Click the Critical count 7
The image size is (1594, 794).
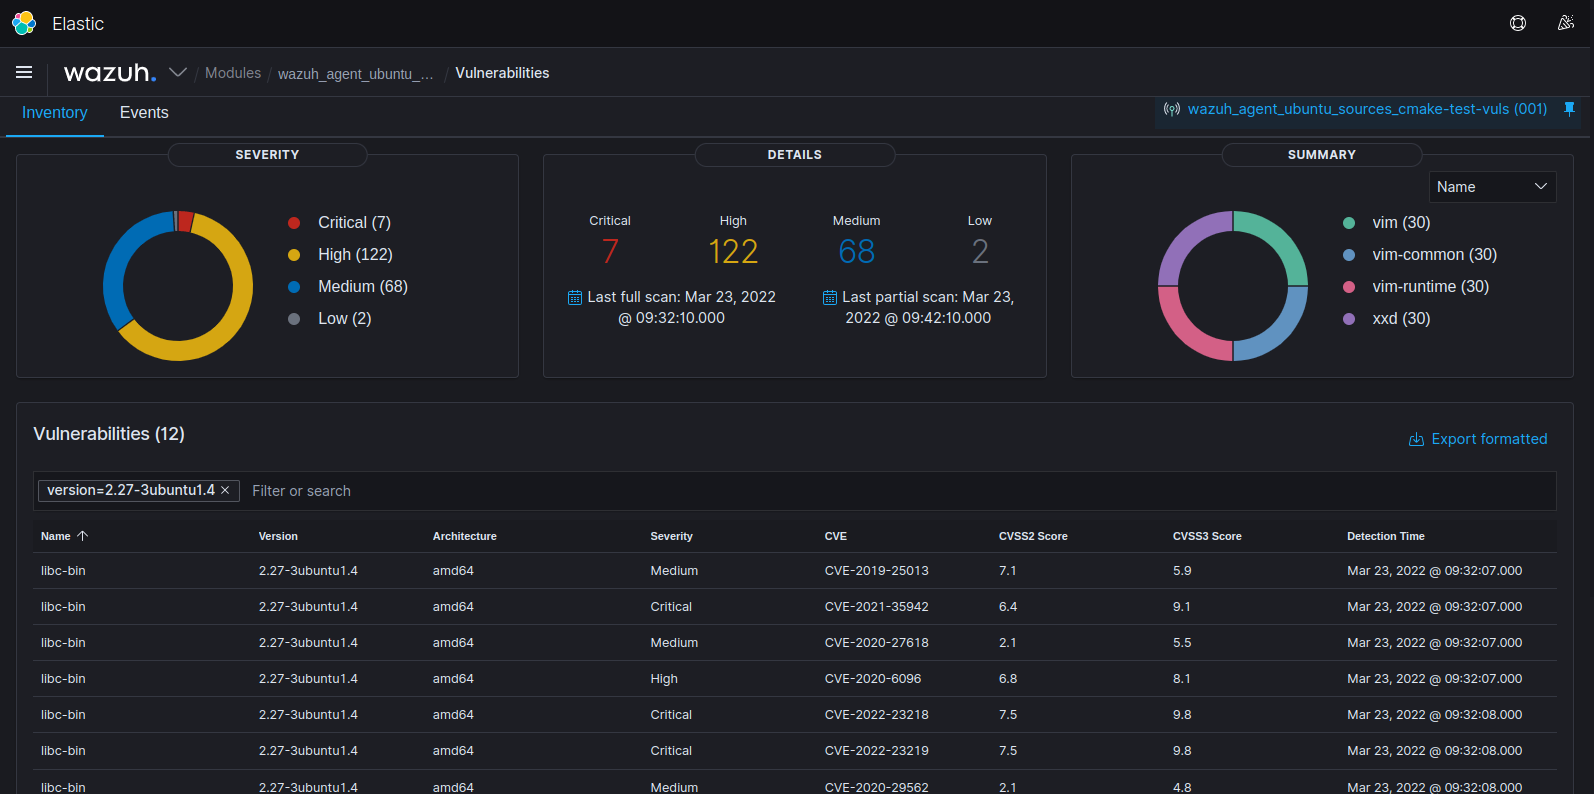pyautogui.click(x=610, y=251)
